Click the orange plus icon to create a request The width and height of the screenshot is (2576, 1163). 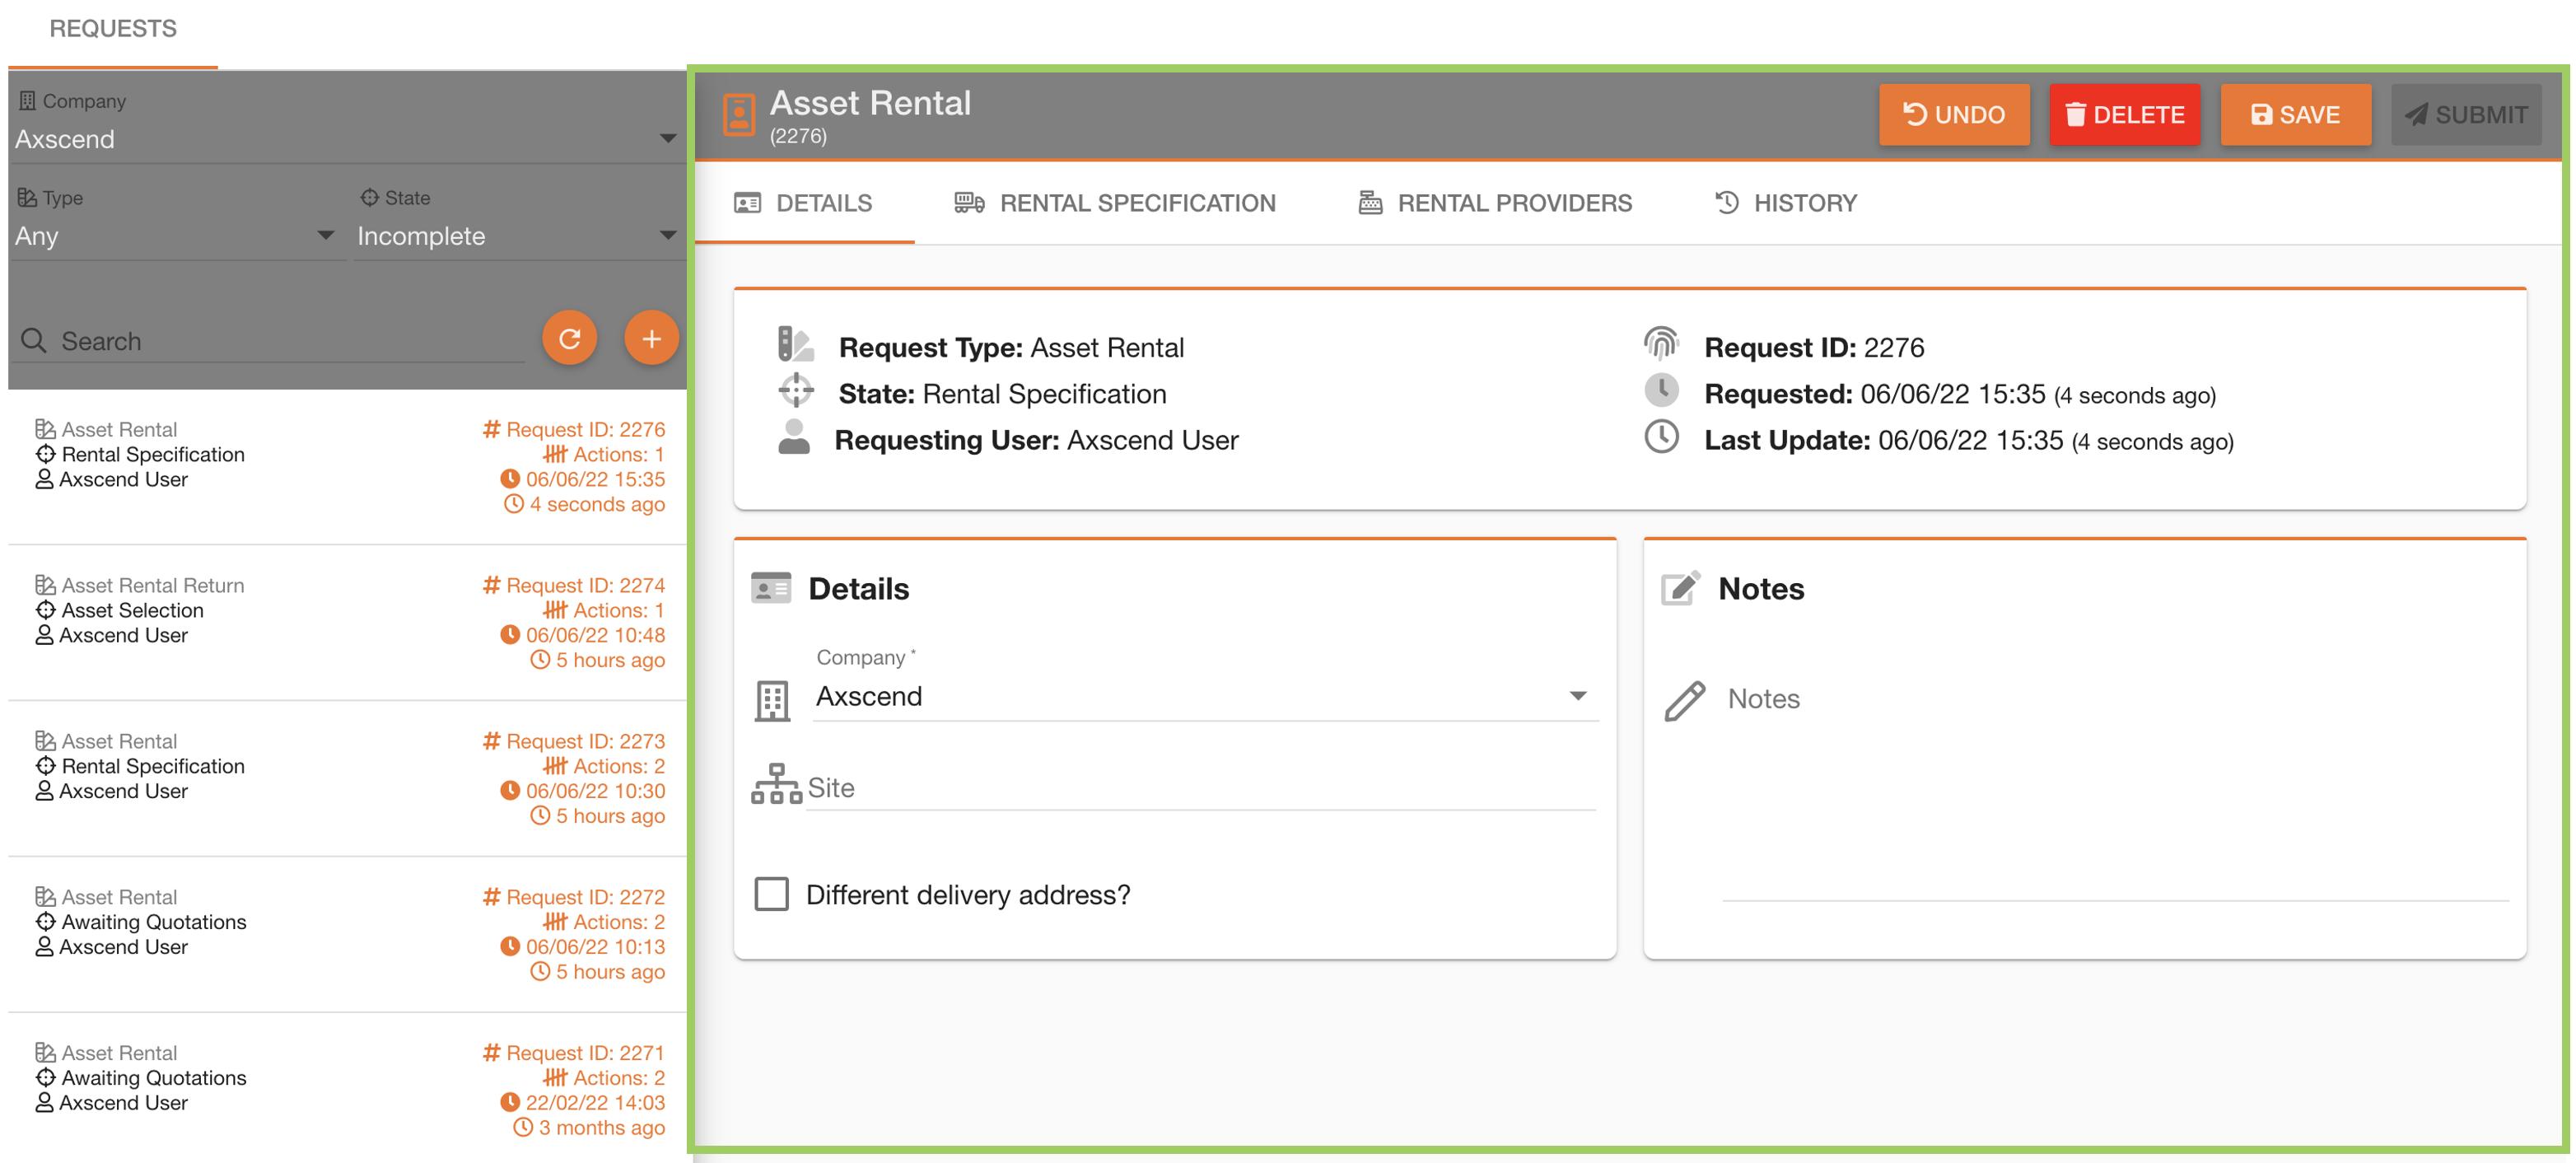pyautogui.click(x=651, y=338)
